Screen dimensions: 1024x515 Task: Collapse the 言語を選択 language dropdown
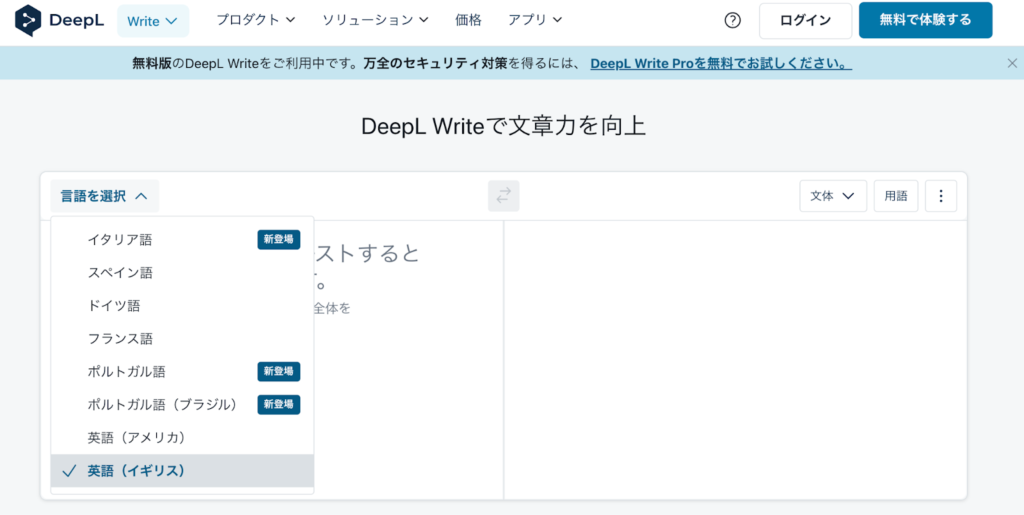104,196
